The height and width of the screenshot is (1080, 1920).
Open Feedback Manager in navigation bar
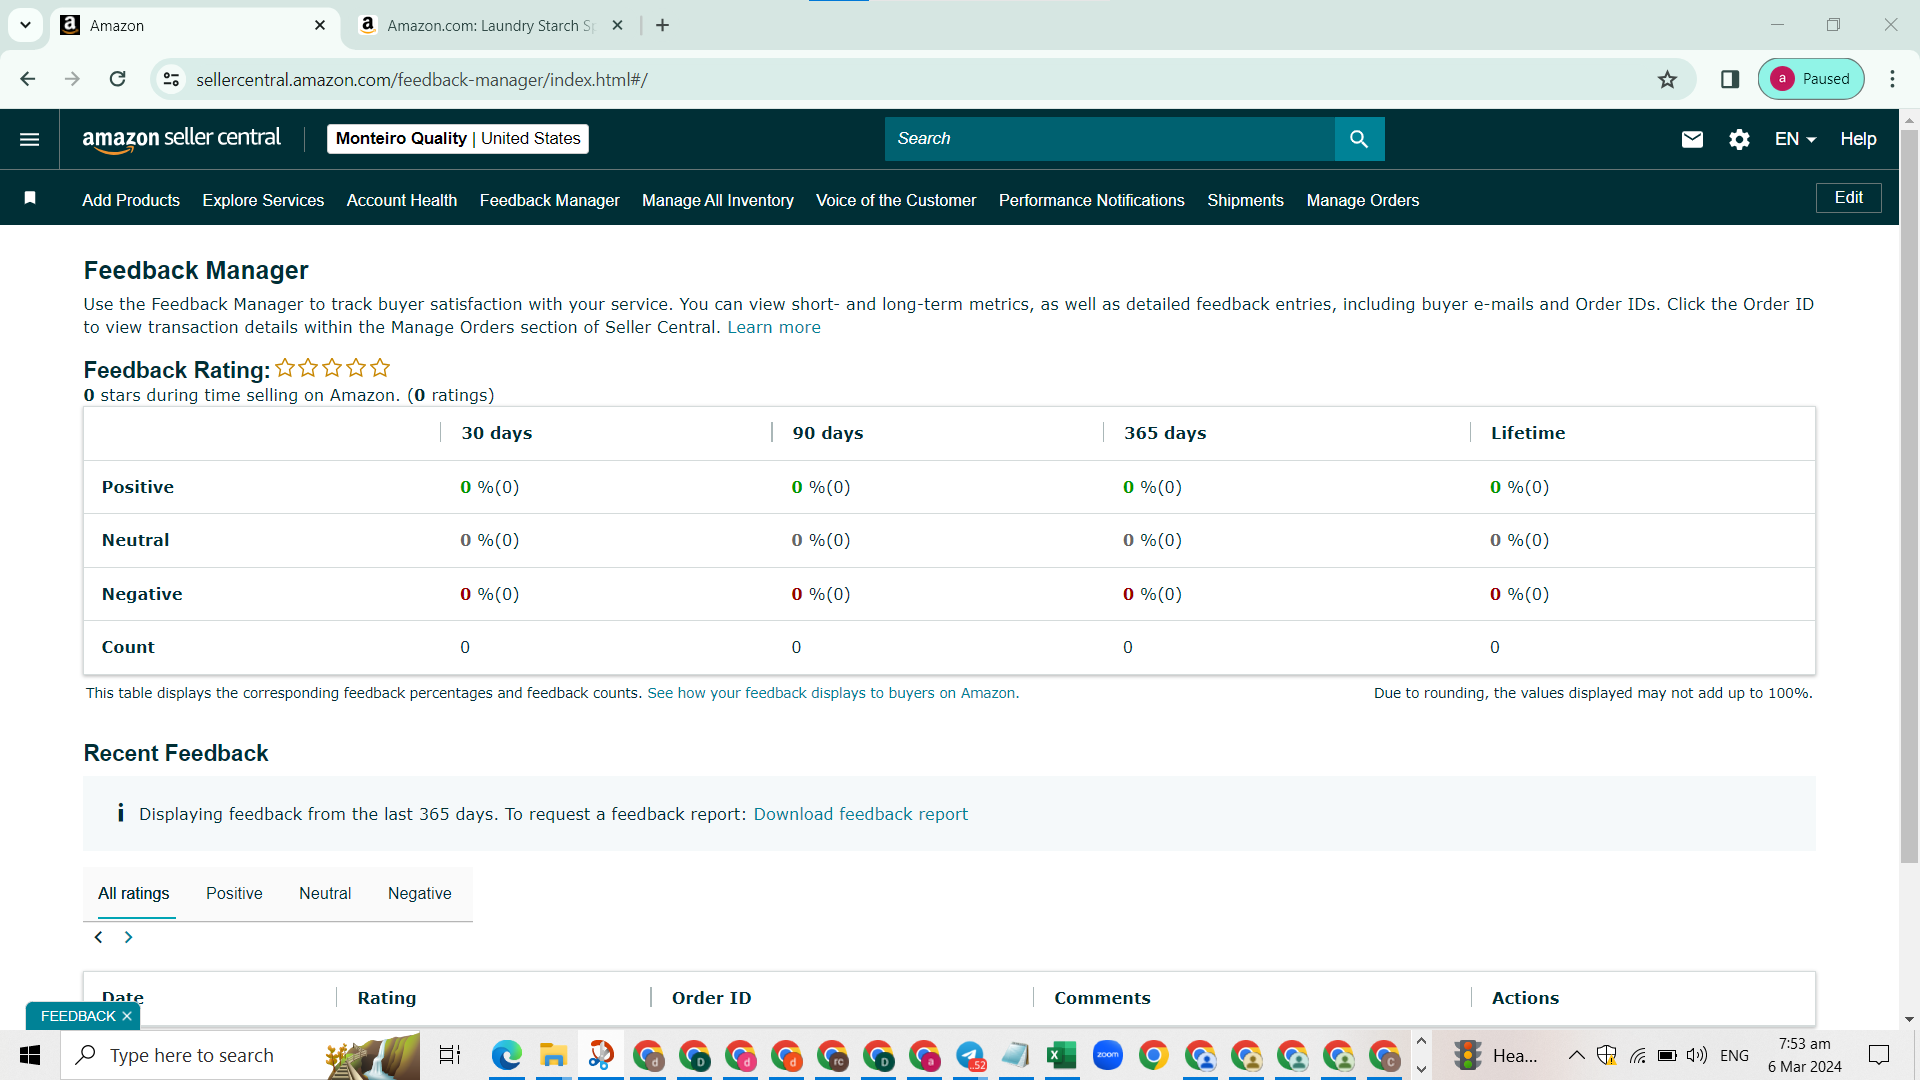click(550, 200)
